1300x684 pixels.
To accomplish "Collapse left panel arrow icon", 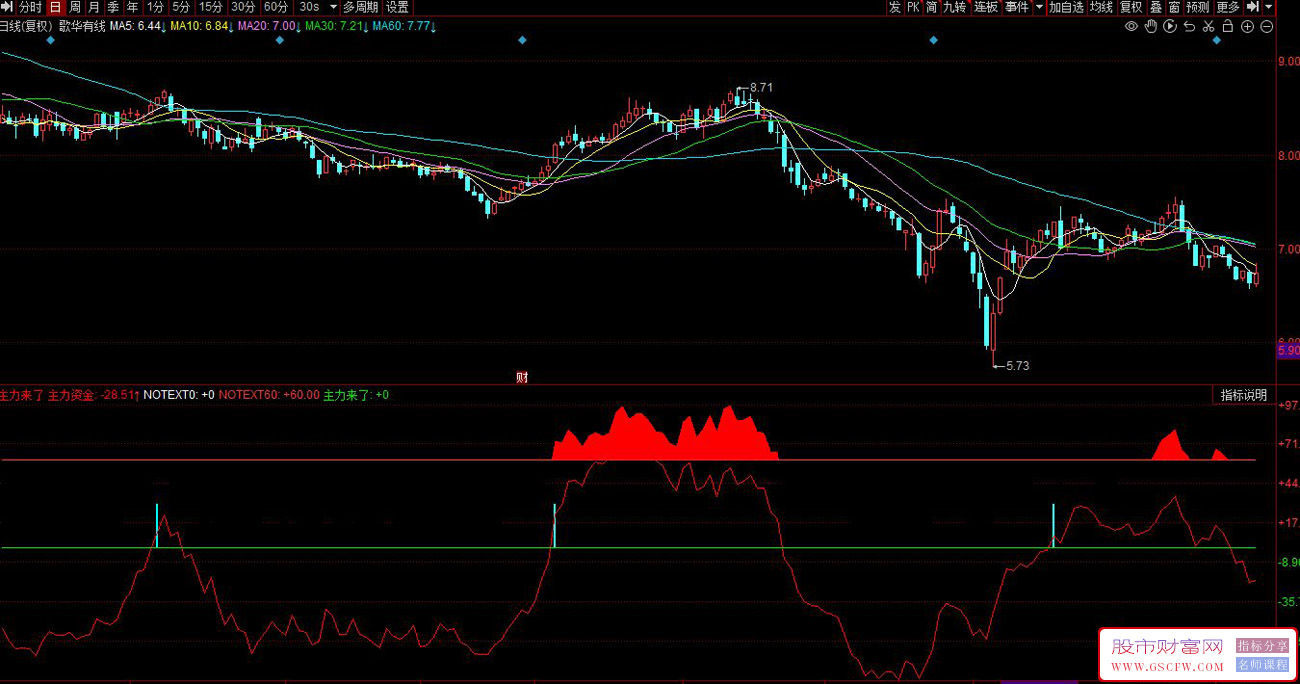I will click(9, 7).
